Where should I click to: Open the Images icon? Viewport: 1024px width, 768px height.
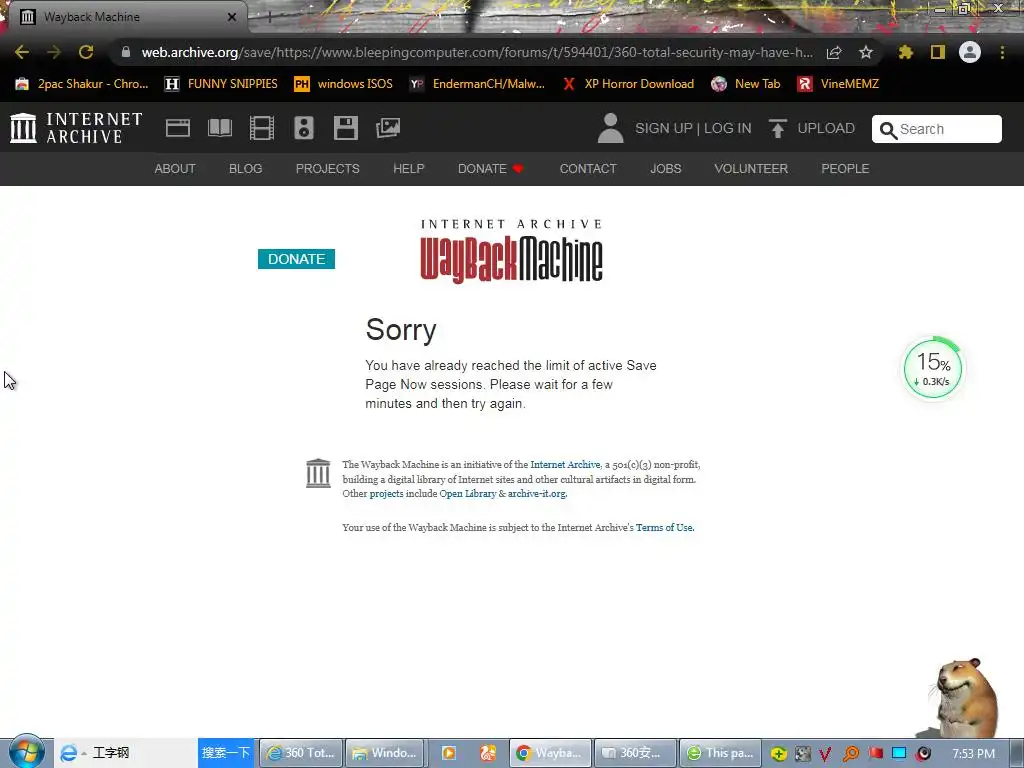click(388, 128)
